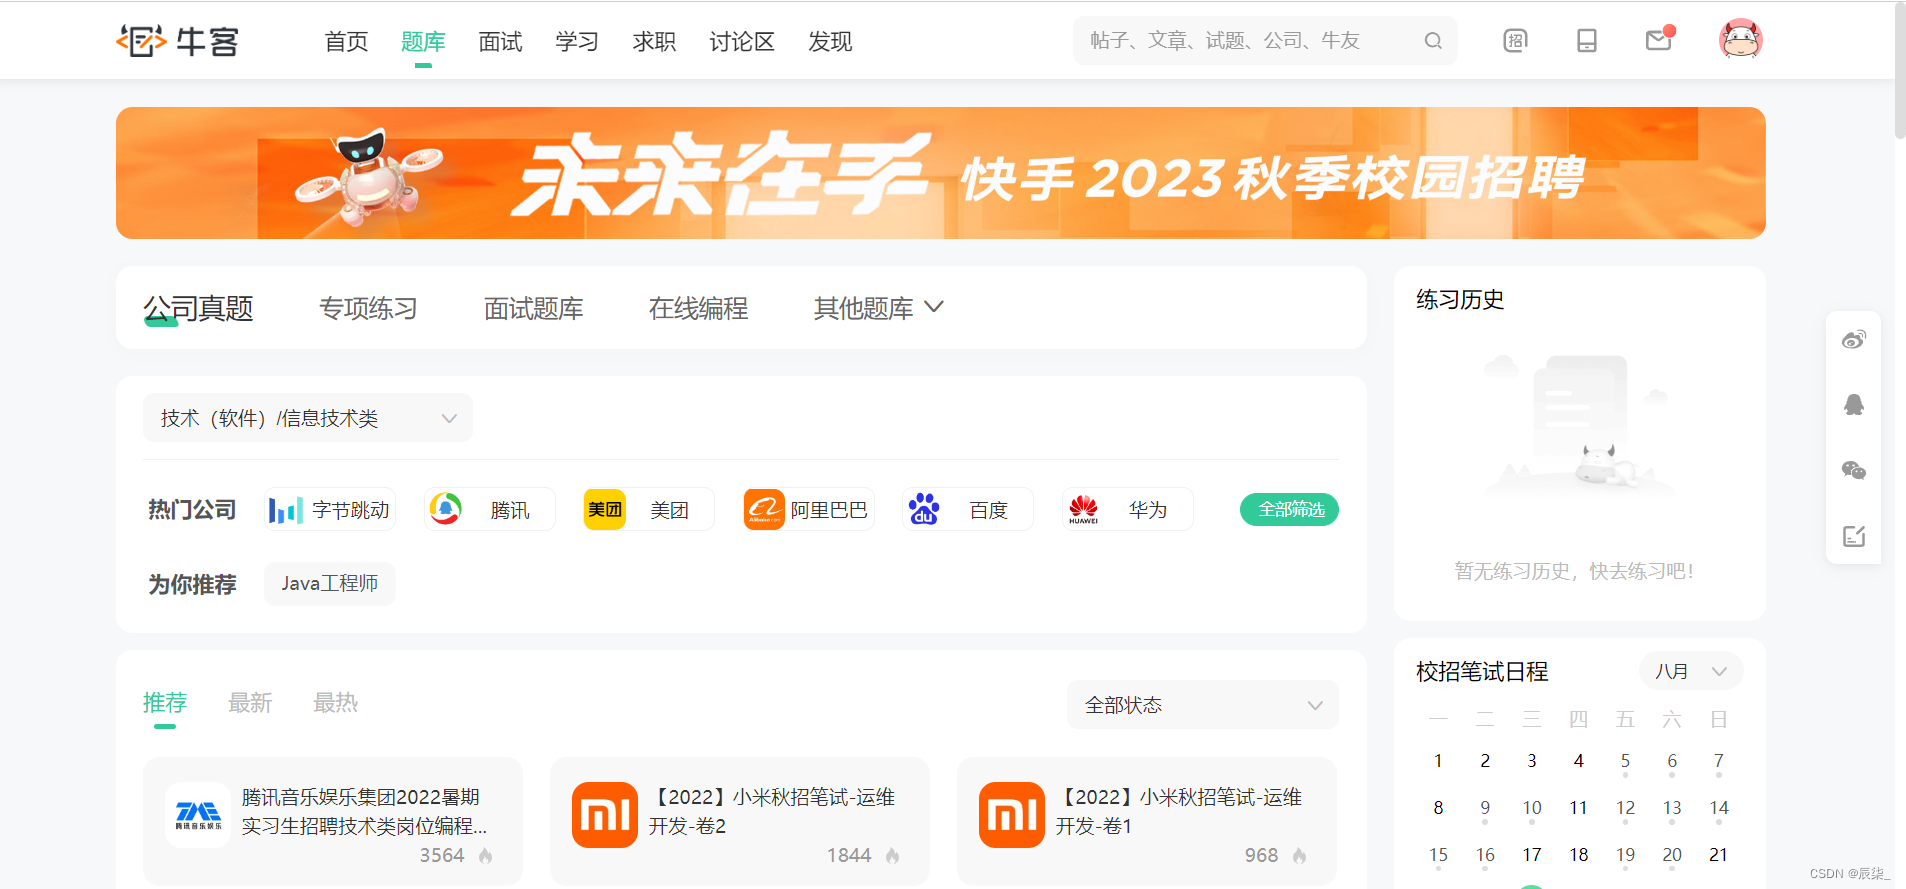The height and width of the screenshot is (889, 1906).
Task: Open the mail messages icon
Action: 1659,40
